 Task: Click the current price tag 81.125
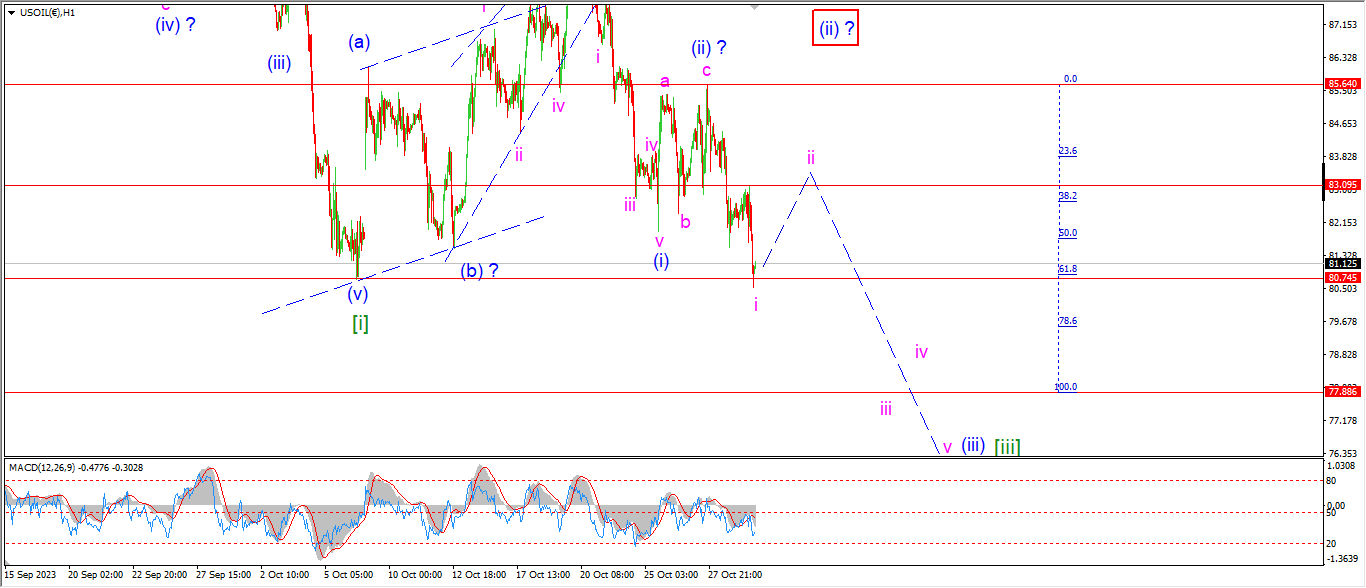[x=1341, y=264]
